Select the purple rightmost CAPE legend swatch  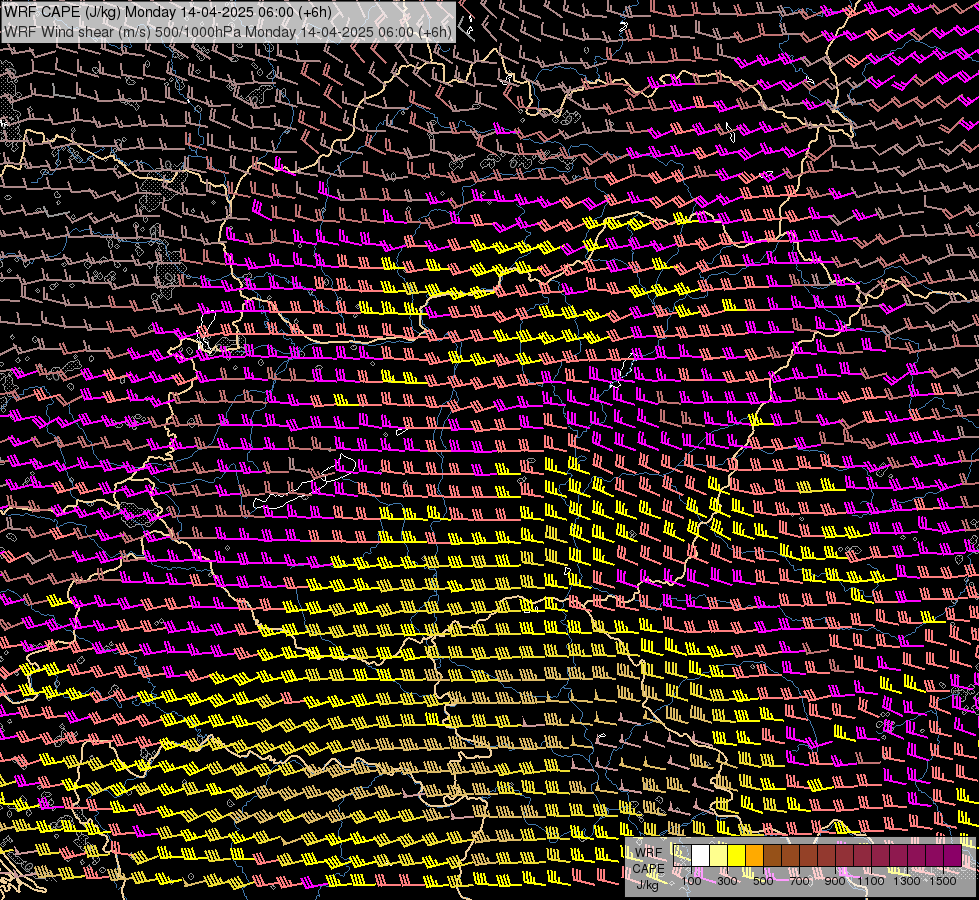pyautogui.click(x=953, y=855)
